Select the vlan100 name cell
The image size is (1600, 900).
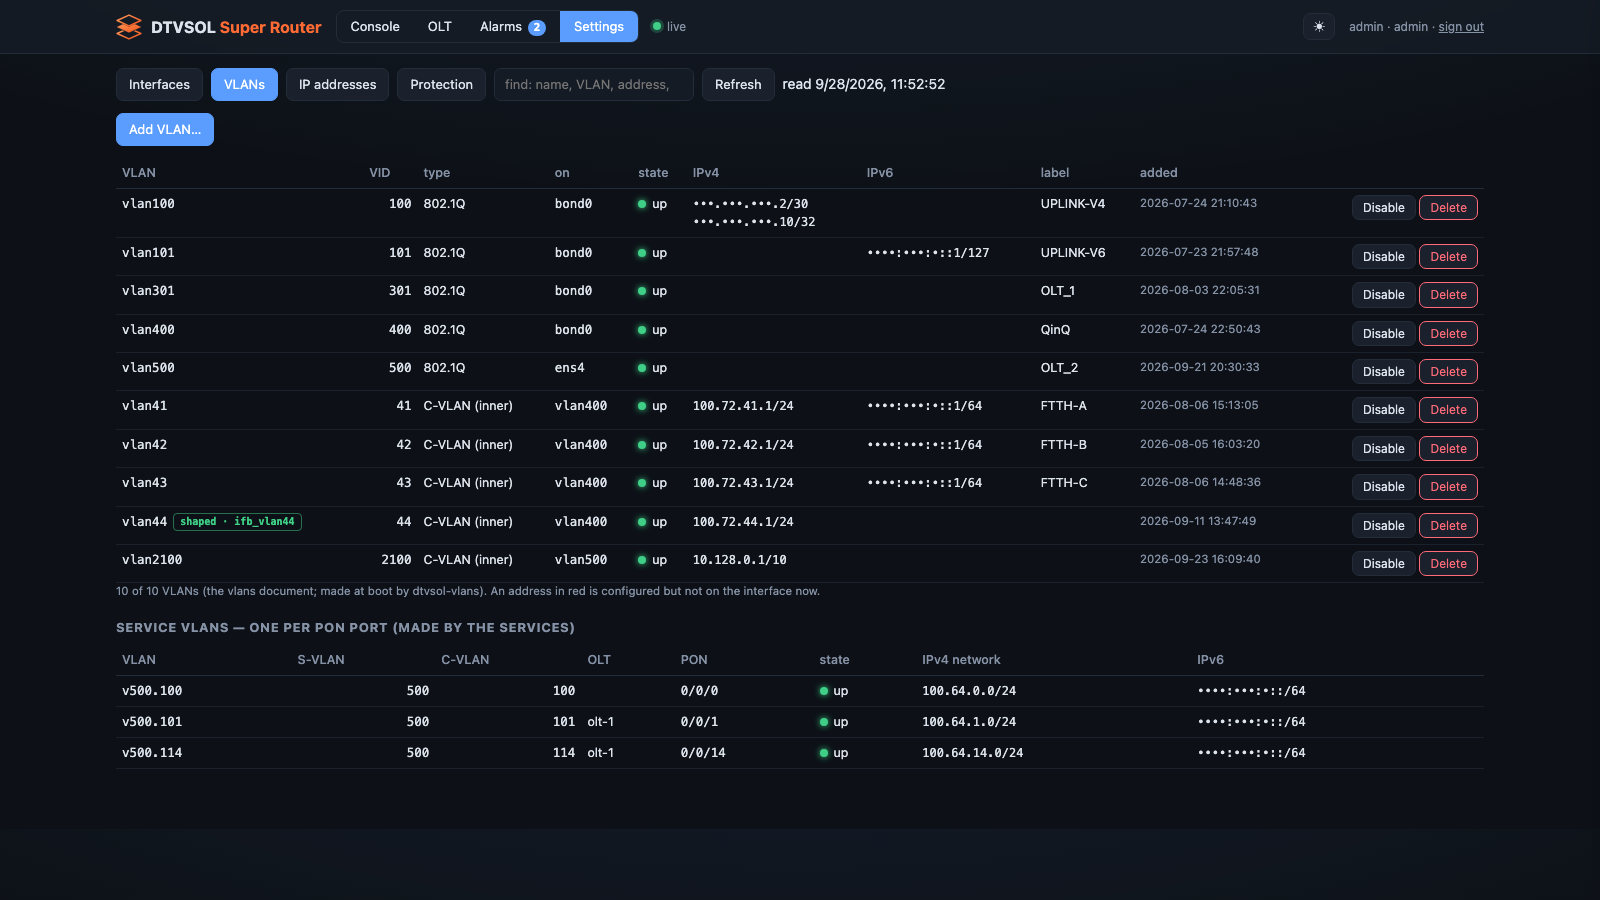pyautogui.click(x=148, y=204)
